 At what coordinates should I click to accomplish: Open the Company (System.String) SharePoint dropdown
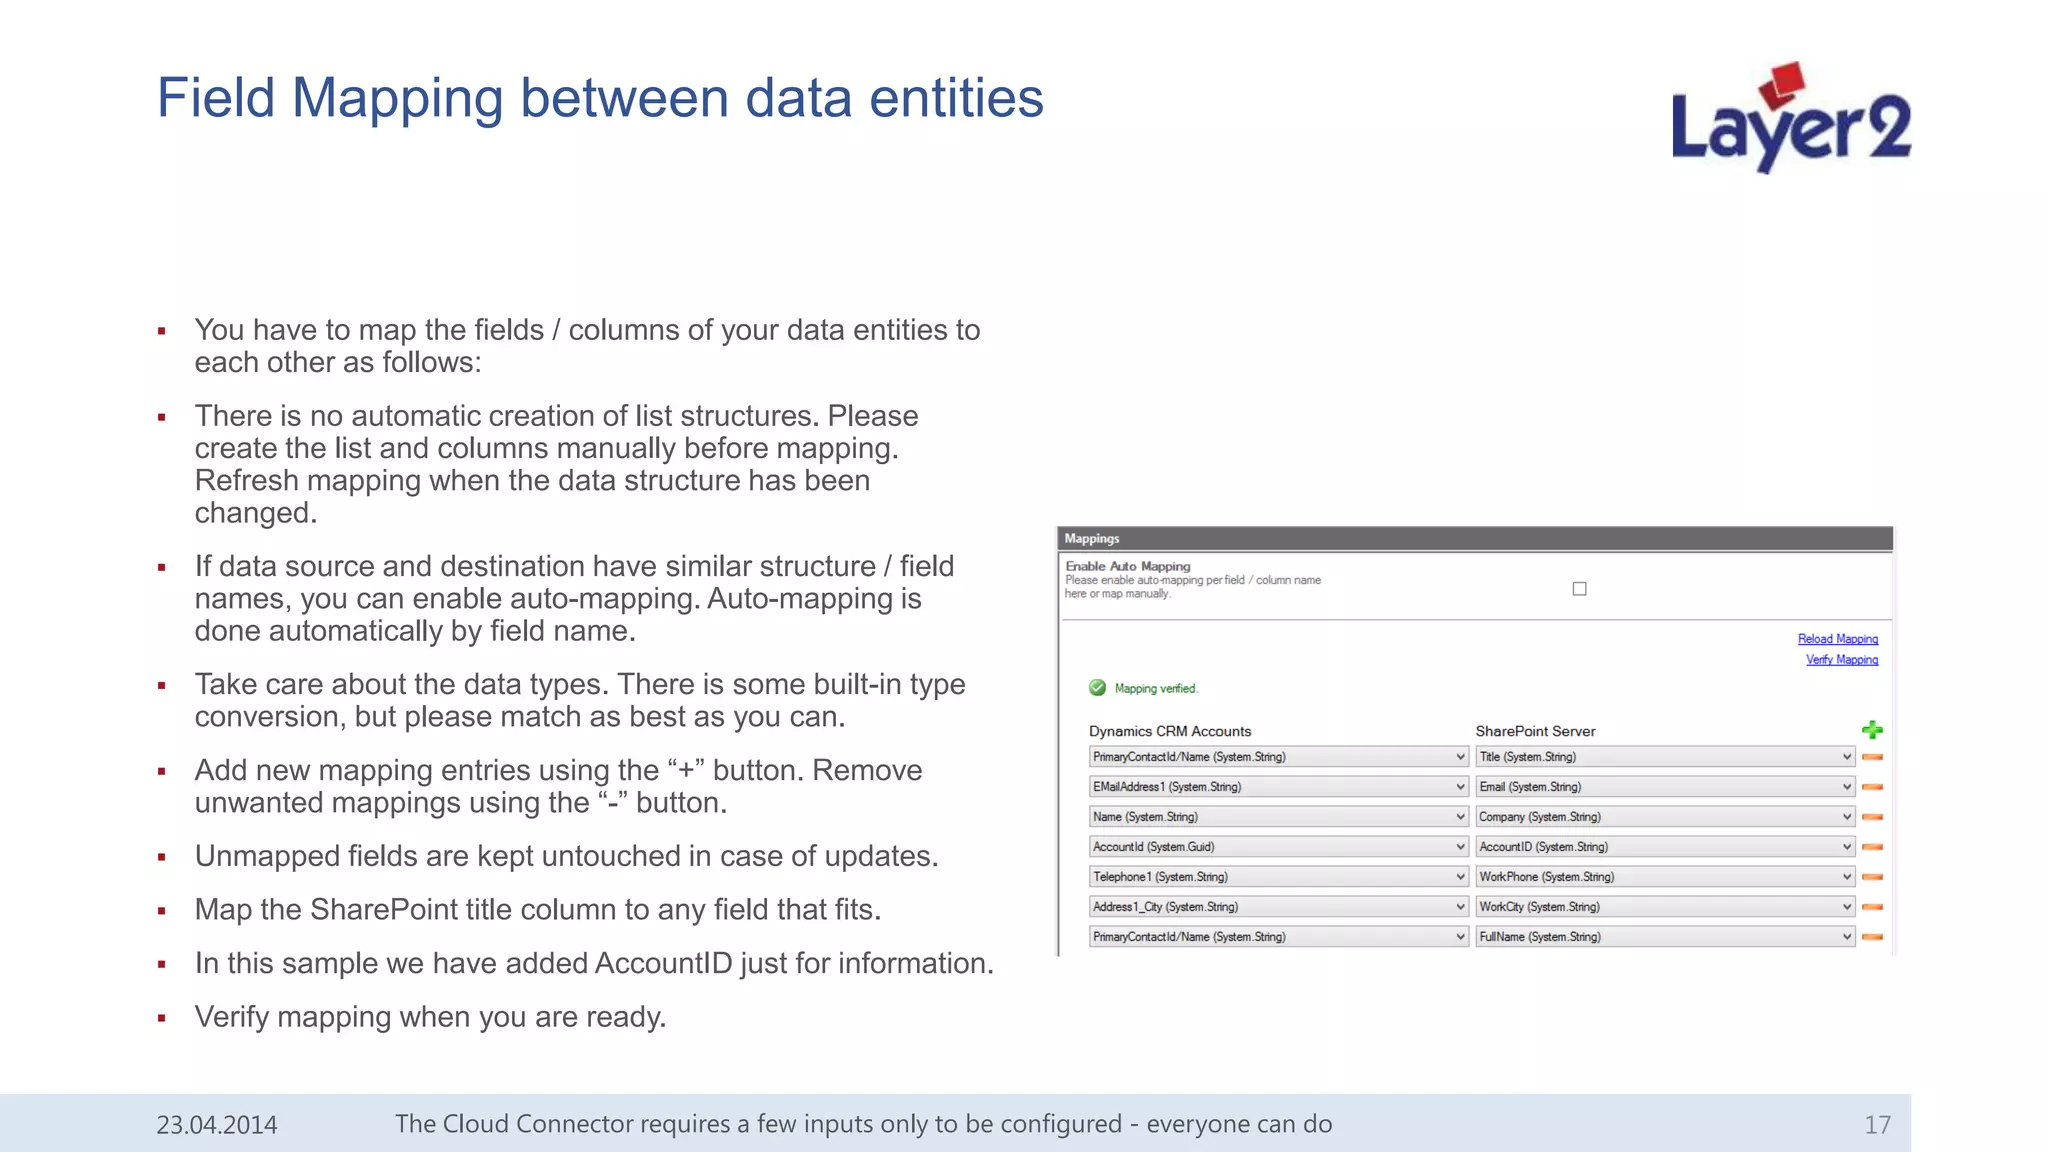(1665, 817)
